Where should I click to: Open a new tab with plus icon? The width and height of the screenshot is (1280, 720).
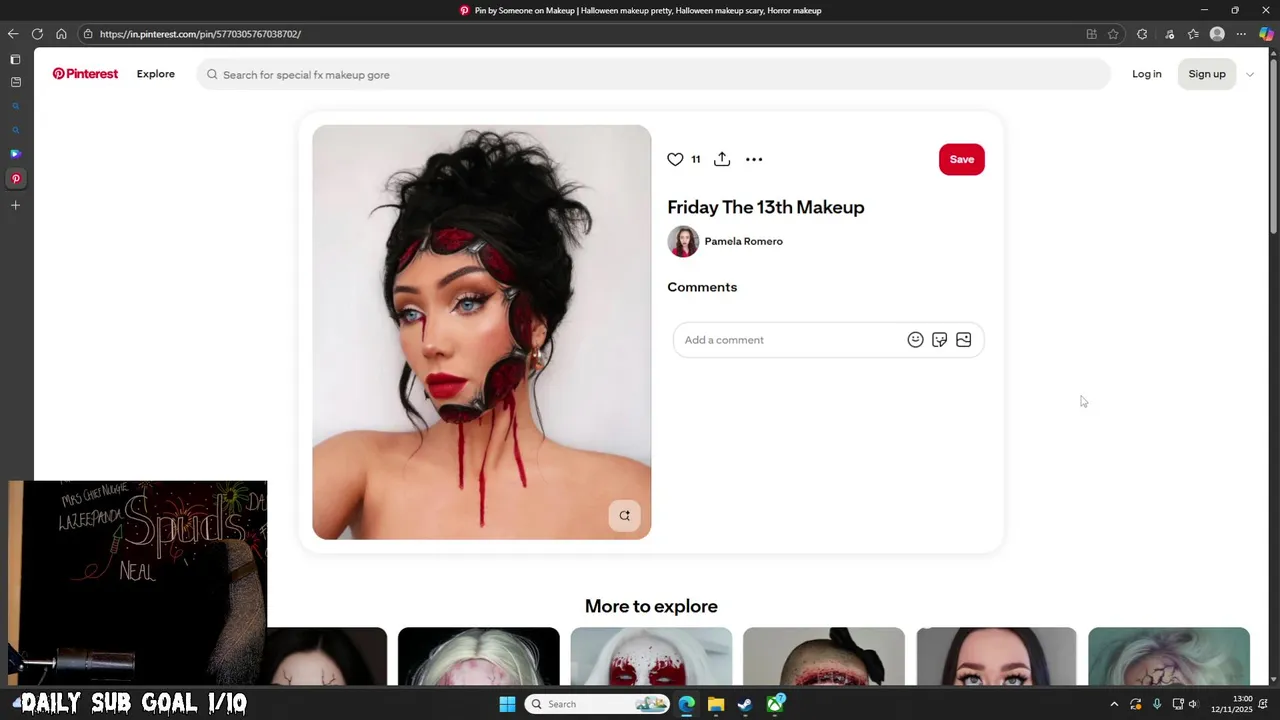tap(15, 205)
